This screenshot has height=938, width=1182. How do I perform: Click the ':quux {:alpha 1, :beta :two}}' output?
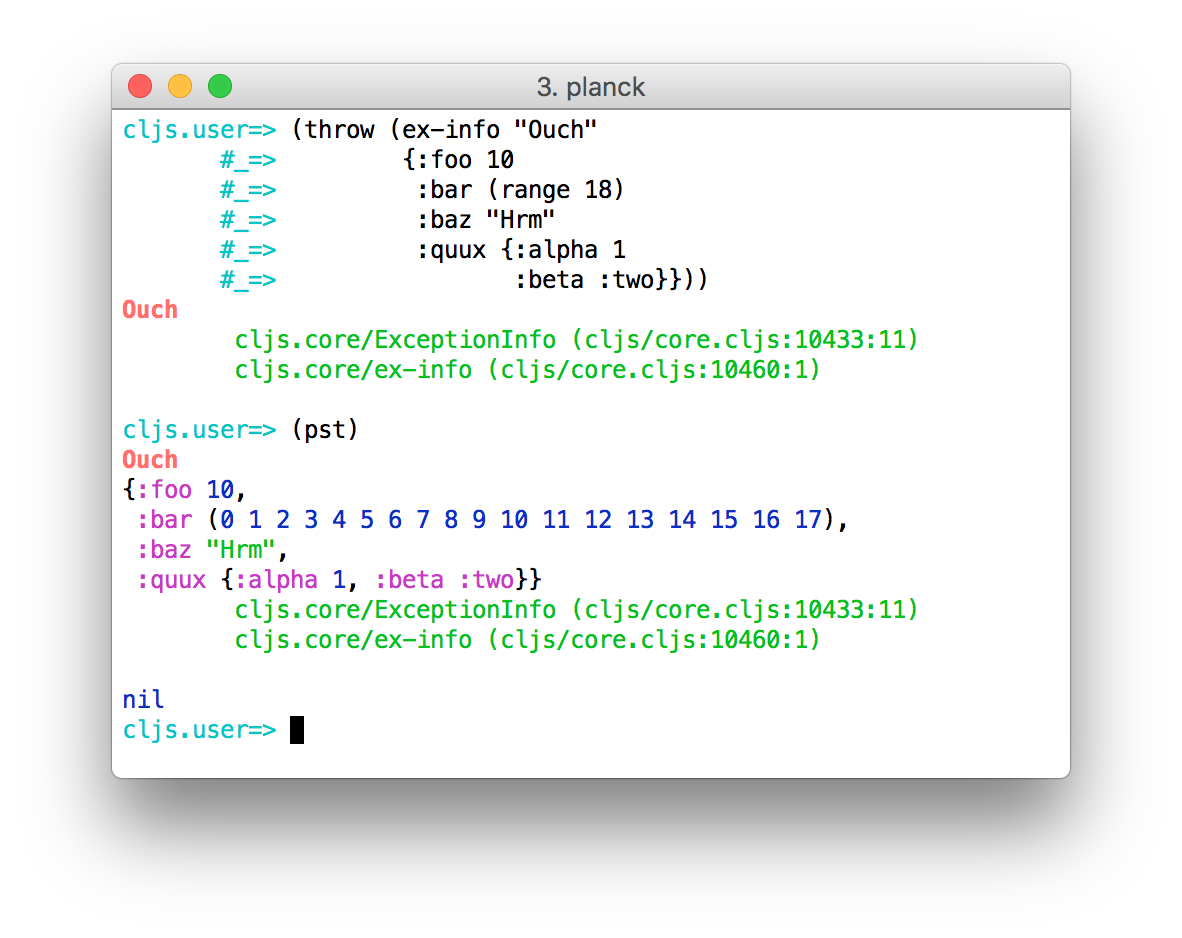tap(339, 580)
